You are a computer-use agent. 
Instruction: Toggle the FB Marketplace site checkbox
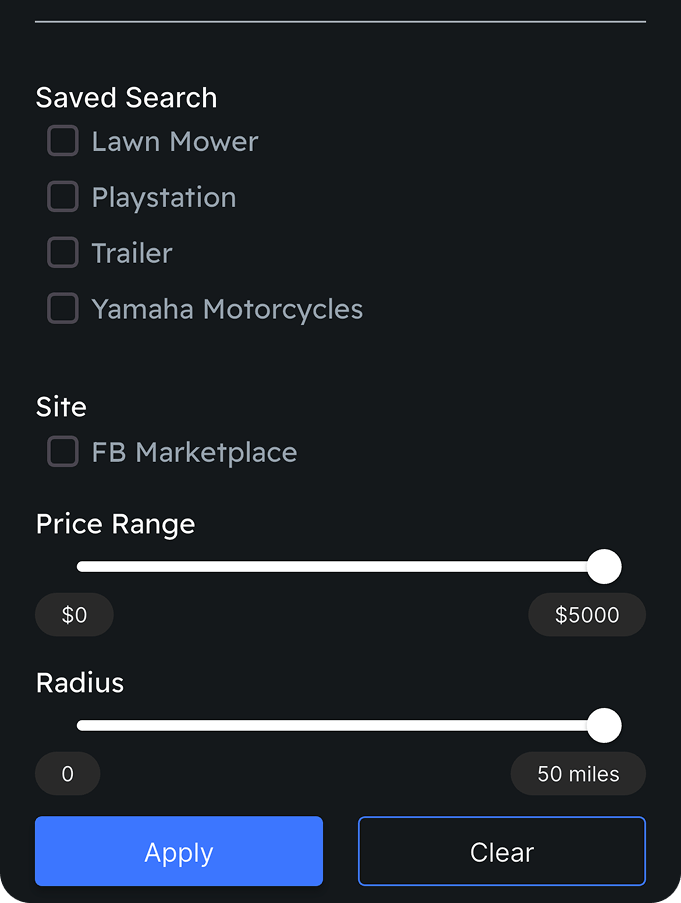[x=63, y=452]
